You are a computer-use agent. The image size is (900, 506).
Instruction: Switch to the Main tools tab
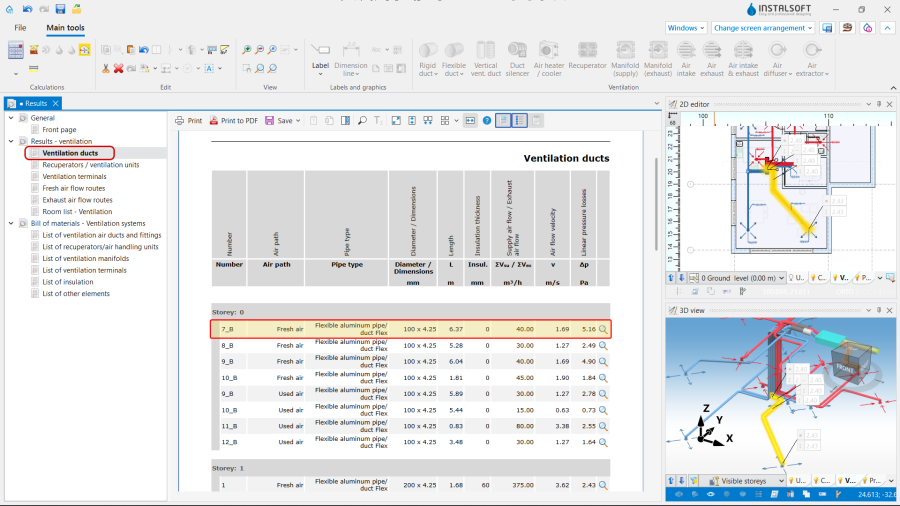66,28
